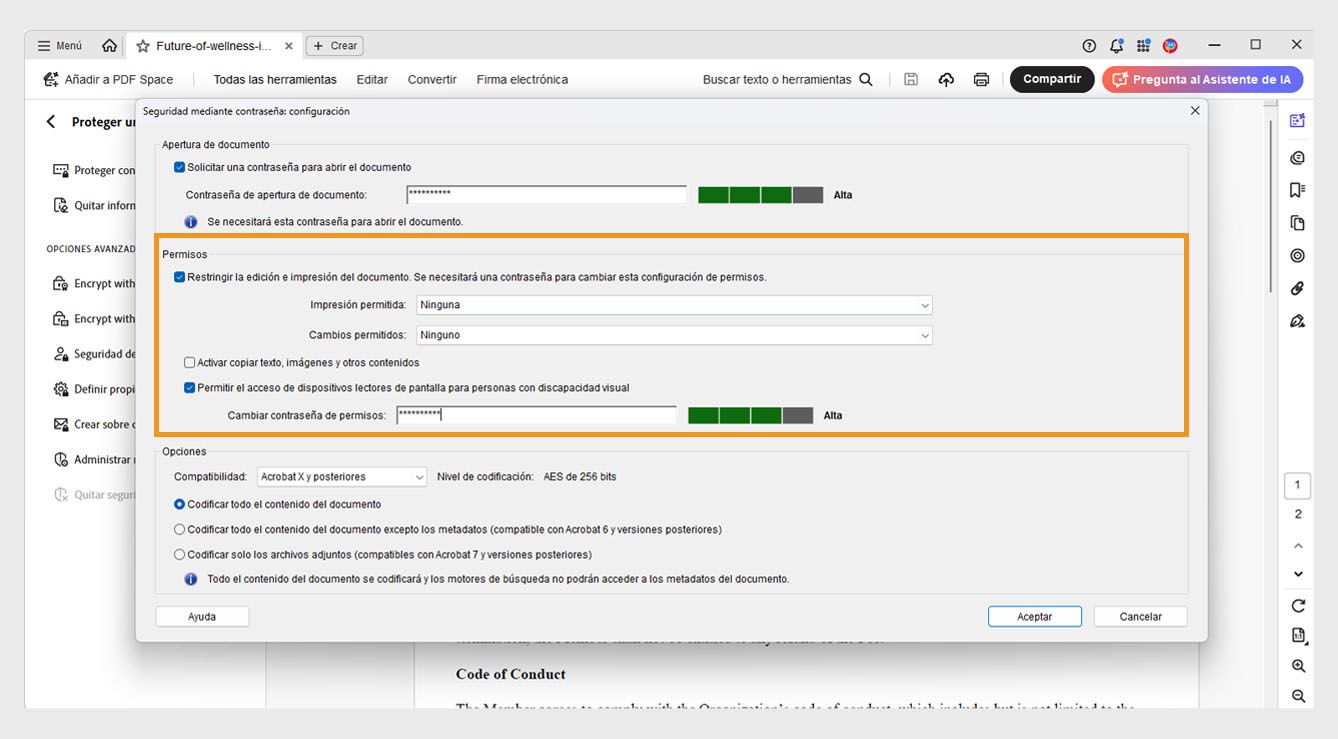Open the comments panel in the right sidebar
Screen dimensions: 1338x739
1297,157
